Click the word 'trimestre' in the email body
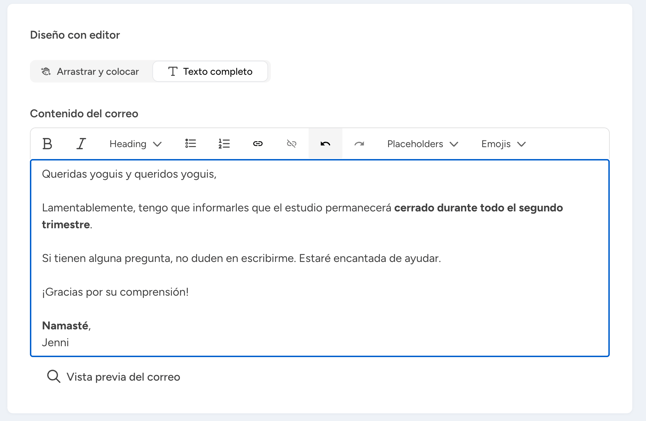This screenshot has width=646, height=421. click(66, 225)
